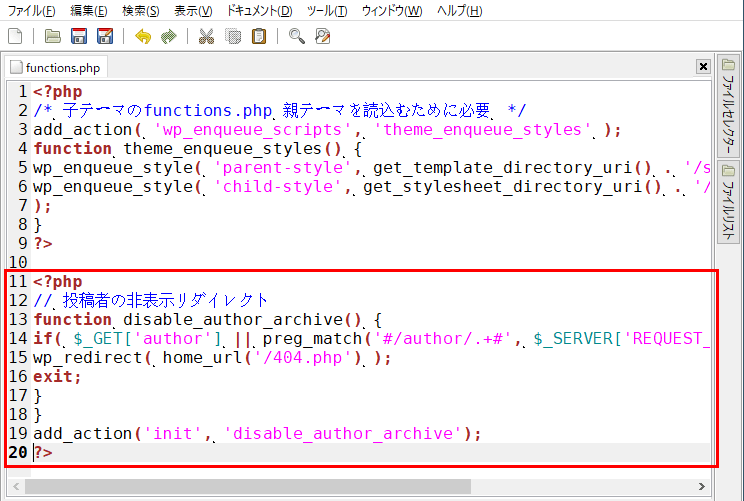Click the exit; statement on line 16

pos(57,376)
